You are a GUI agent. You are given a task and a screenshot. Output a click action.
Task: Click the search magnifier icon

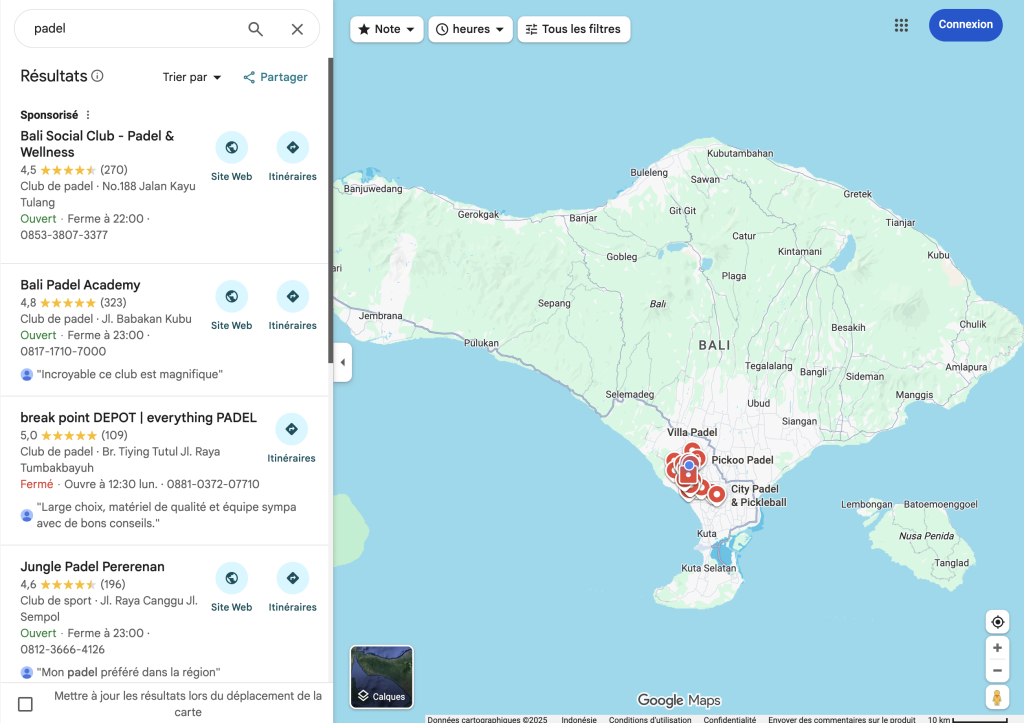pos(255,29)
